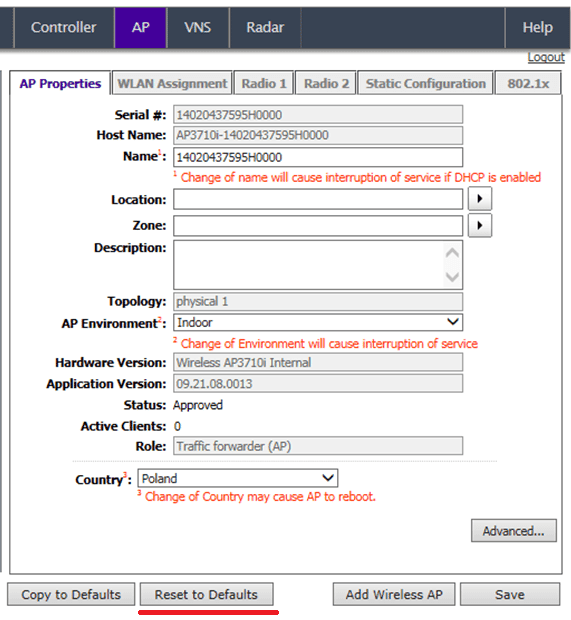Click the arrow button next to Location
Screen dimensions: 571x620
(480, 198)
